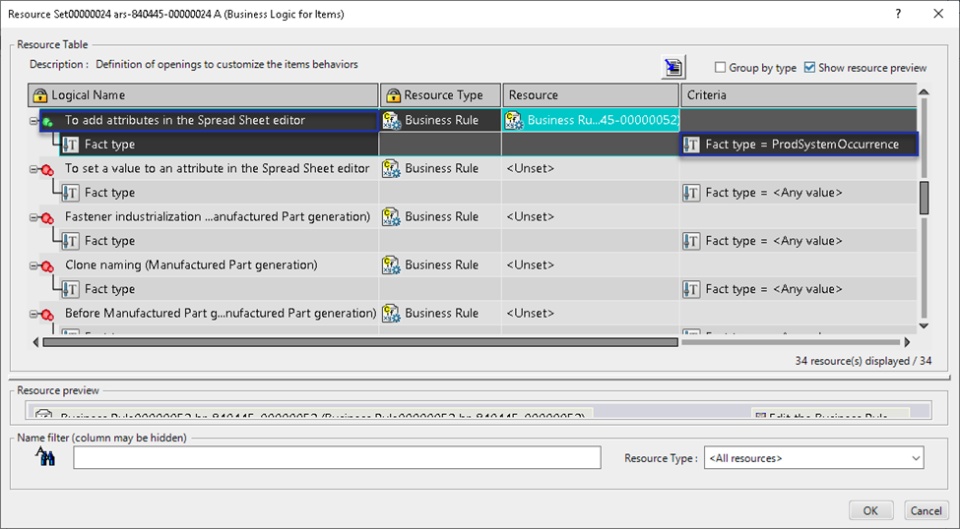Click the Resource column header
The height and width of the screenshot is (529, 960).
click(591, 95)
